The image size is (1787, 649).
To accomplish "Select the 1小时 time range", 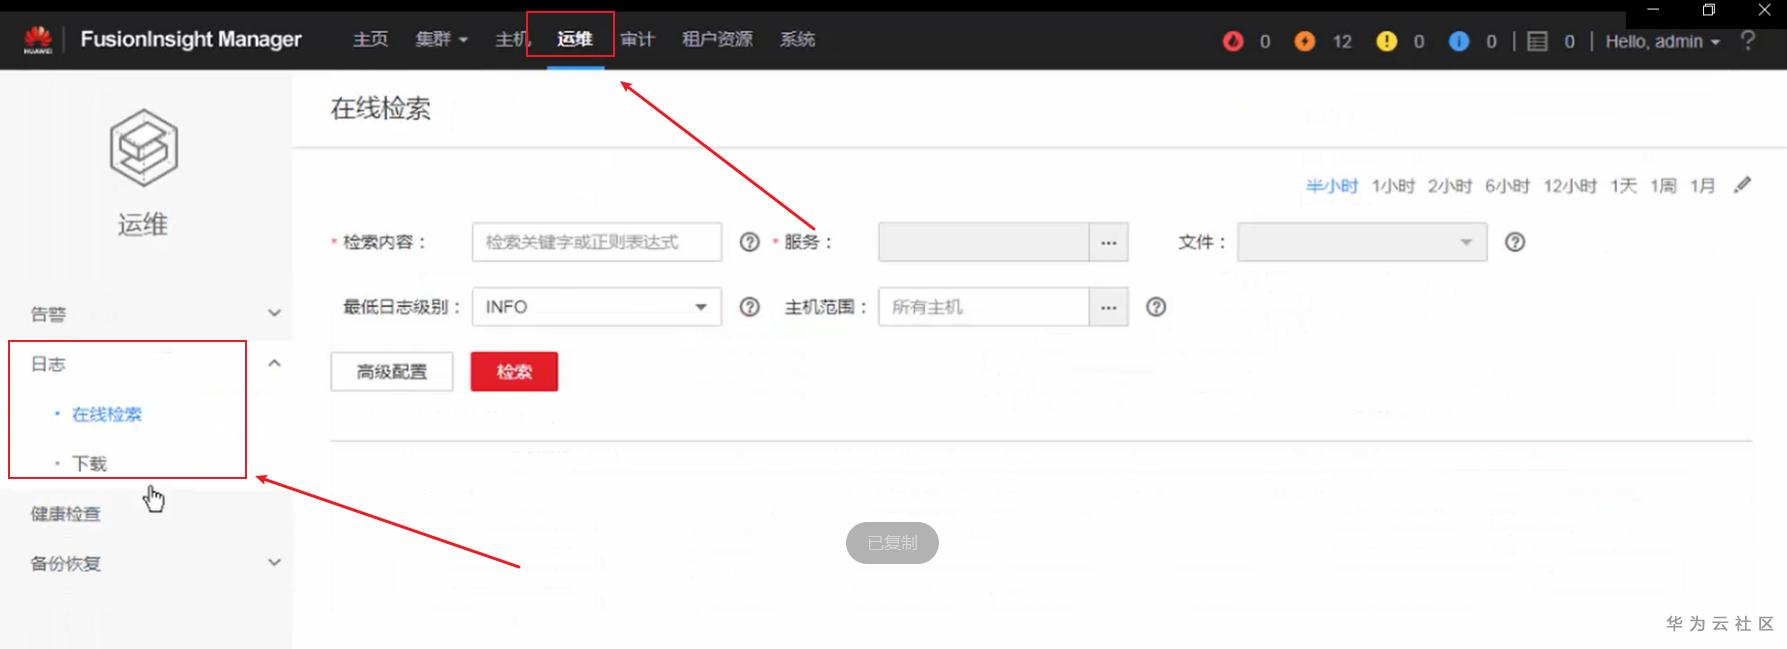I will (x=1393, y=186).
